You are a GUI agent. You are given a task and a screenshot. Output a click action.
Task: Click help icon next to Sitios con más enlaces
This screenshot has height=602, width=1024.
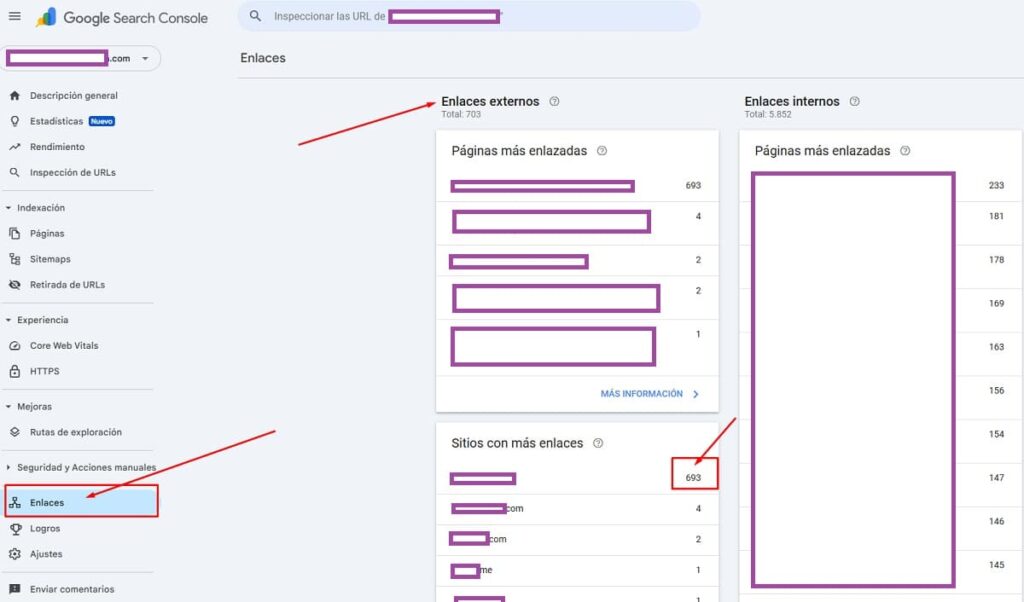(598, 443)
